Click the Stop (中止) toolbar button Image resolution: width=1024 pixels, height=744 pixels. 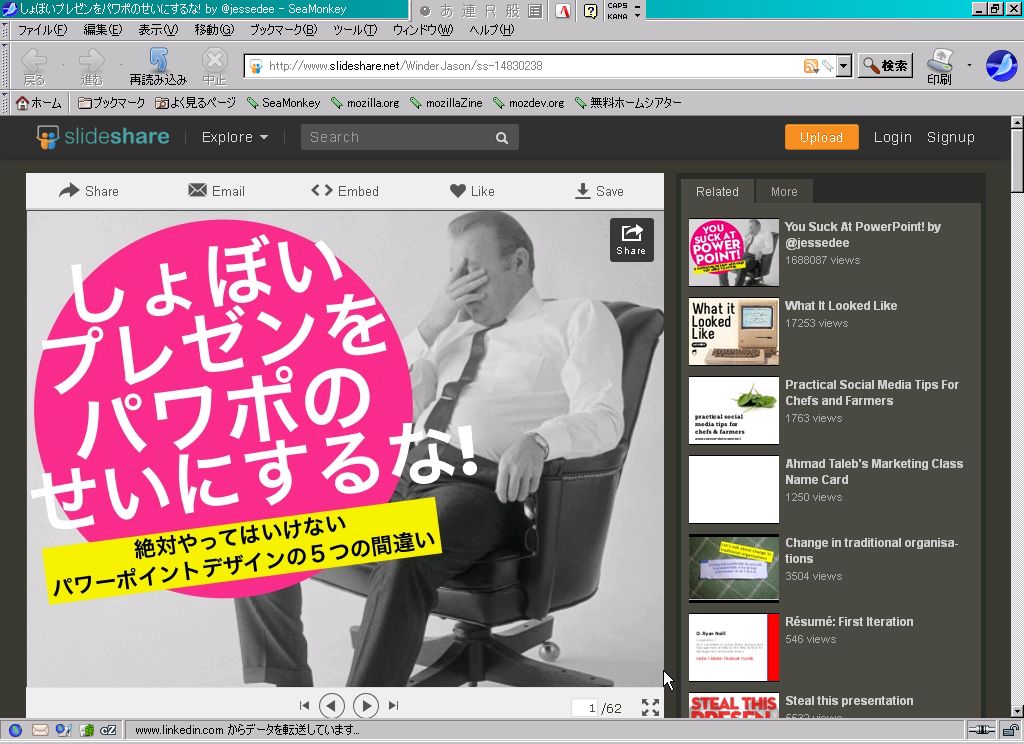point(214,67)
